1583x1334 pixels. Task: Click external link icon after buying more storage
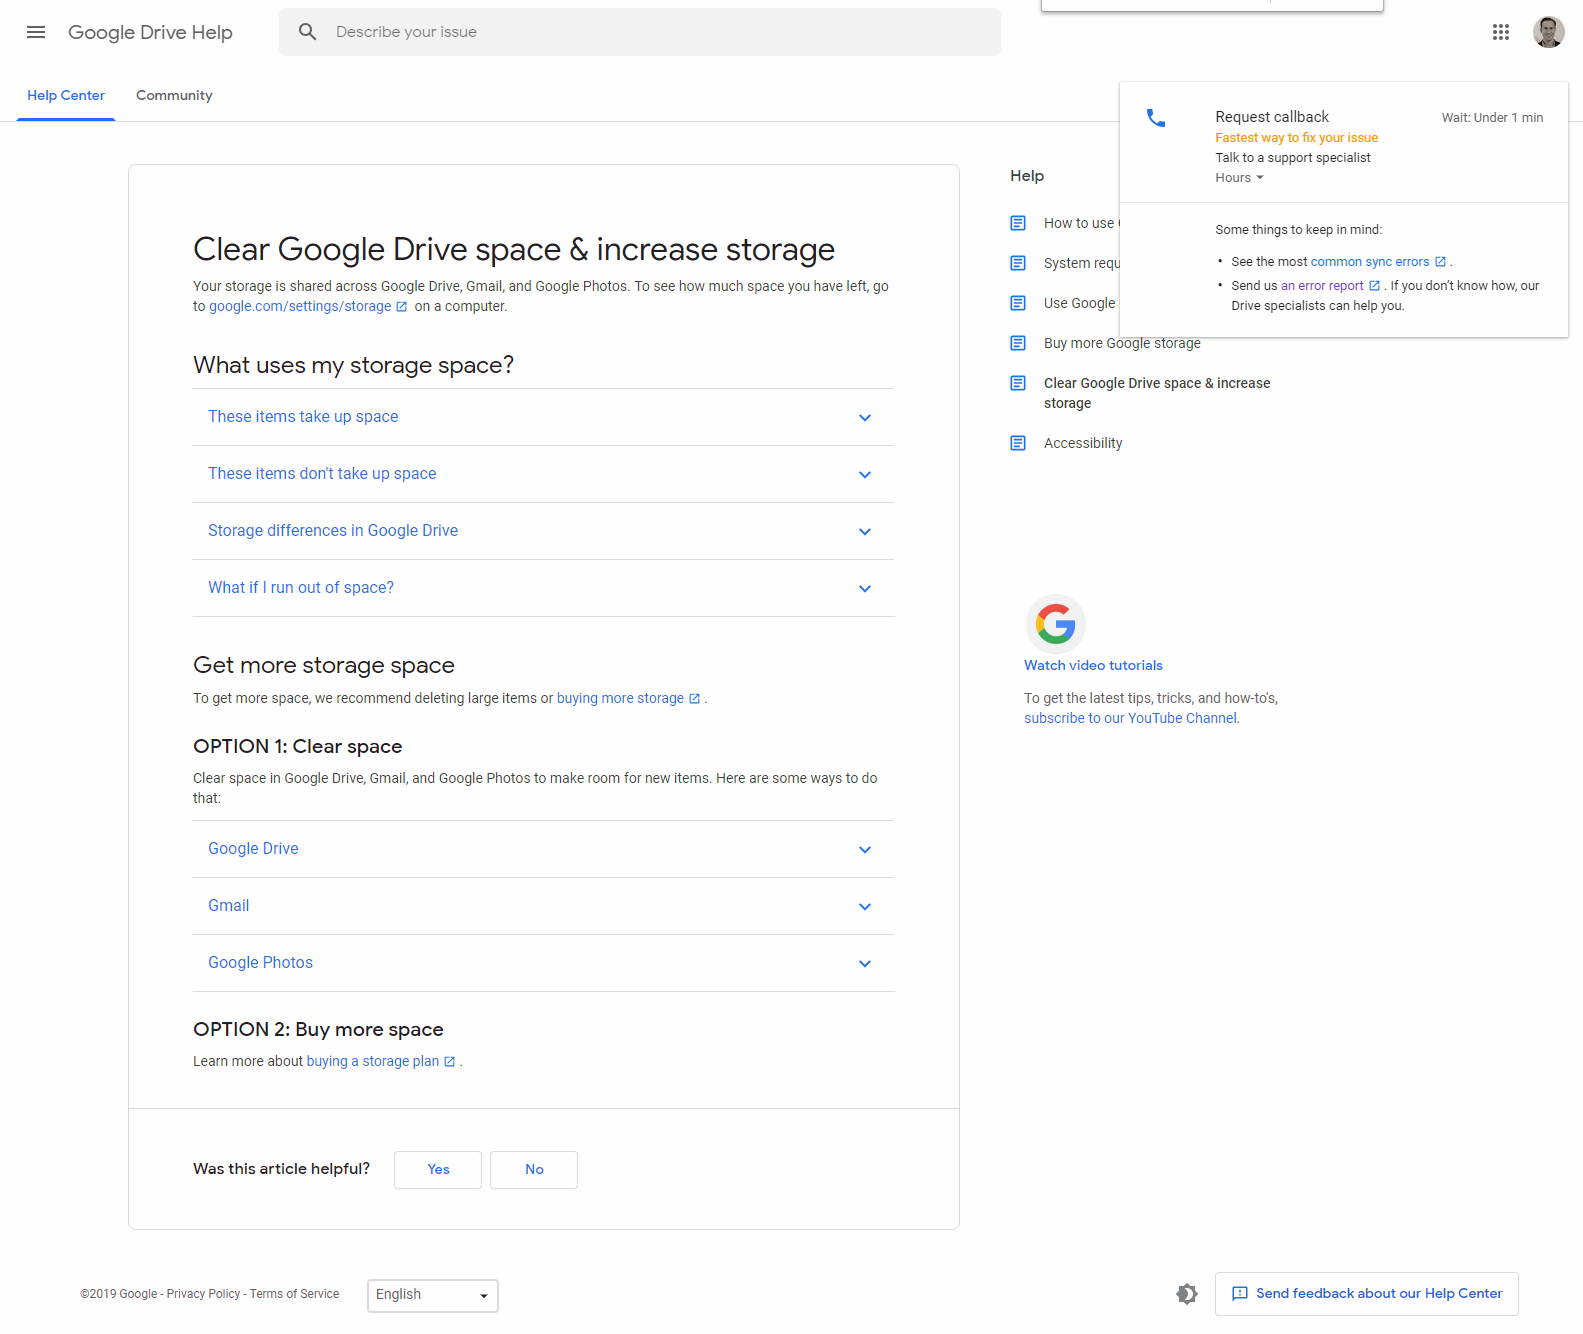pyautogui.click(x=695, y=699)
